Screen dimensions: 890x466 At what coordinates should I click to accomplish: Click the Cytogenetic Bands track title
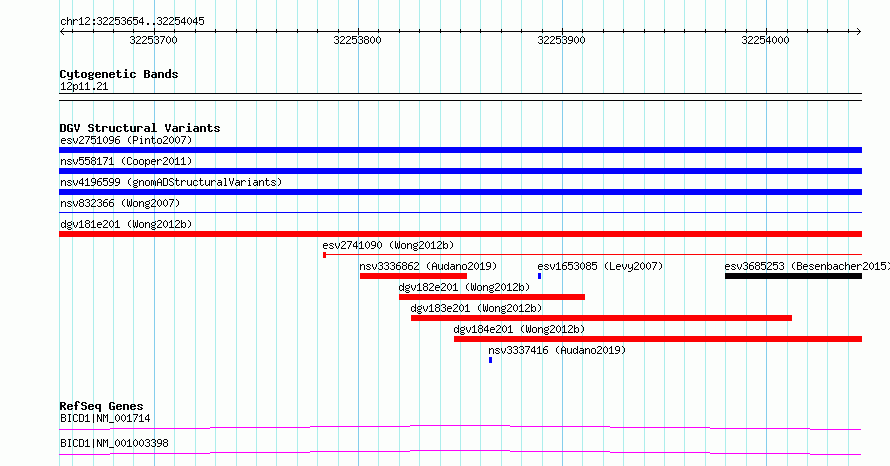119,74
